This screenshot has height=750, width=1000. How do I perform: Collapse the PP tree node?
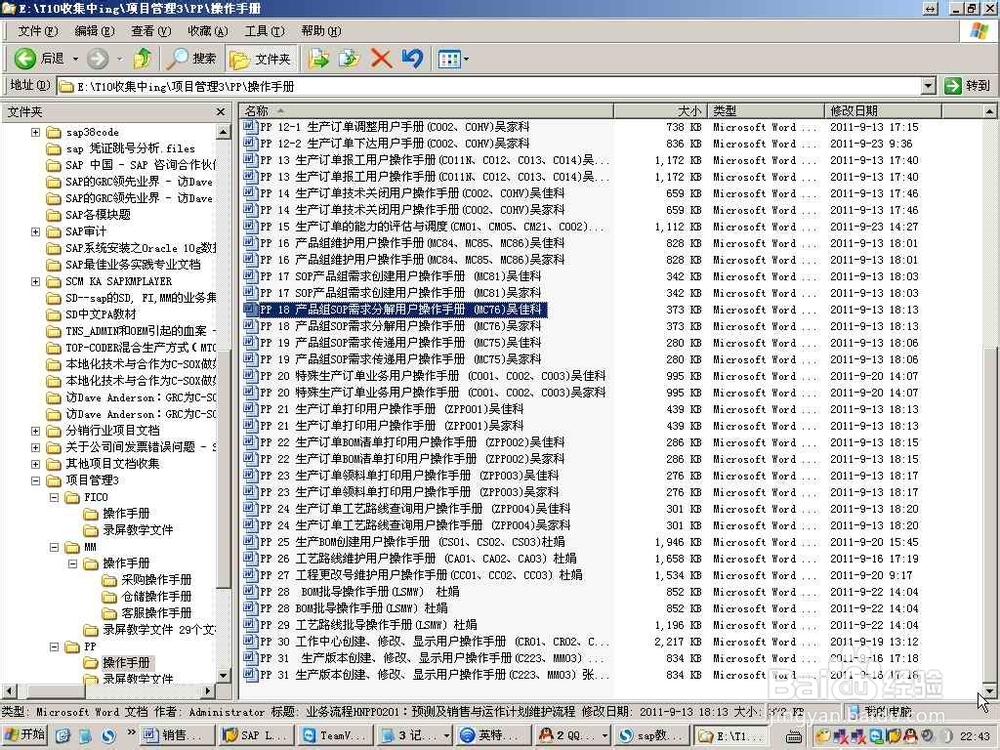(54, 646)
